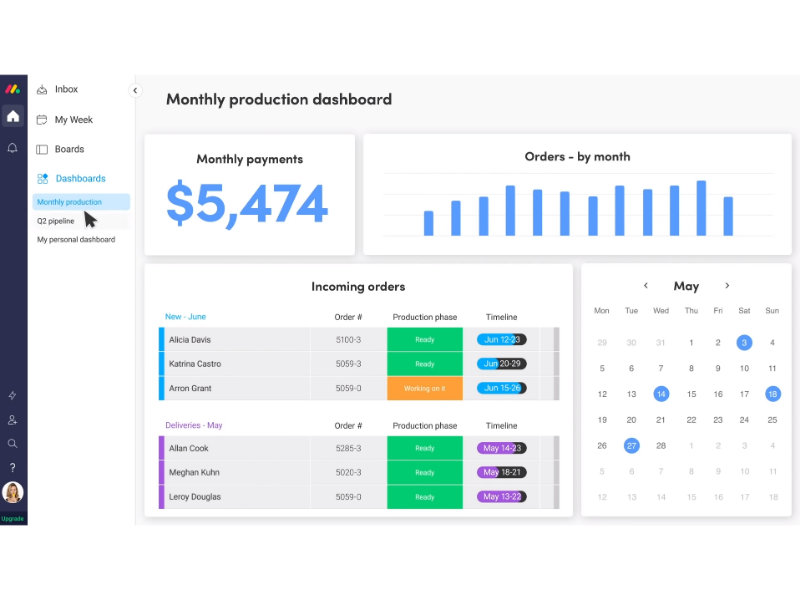The image size is (800, 600).
Task: Open Leroy Douglas order row
Action: 359,497
